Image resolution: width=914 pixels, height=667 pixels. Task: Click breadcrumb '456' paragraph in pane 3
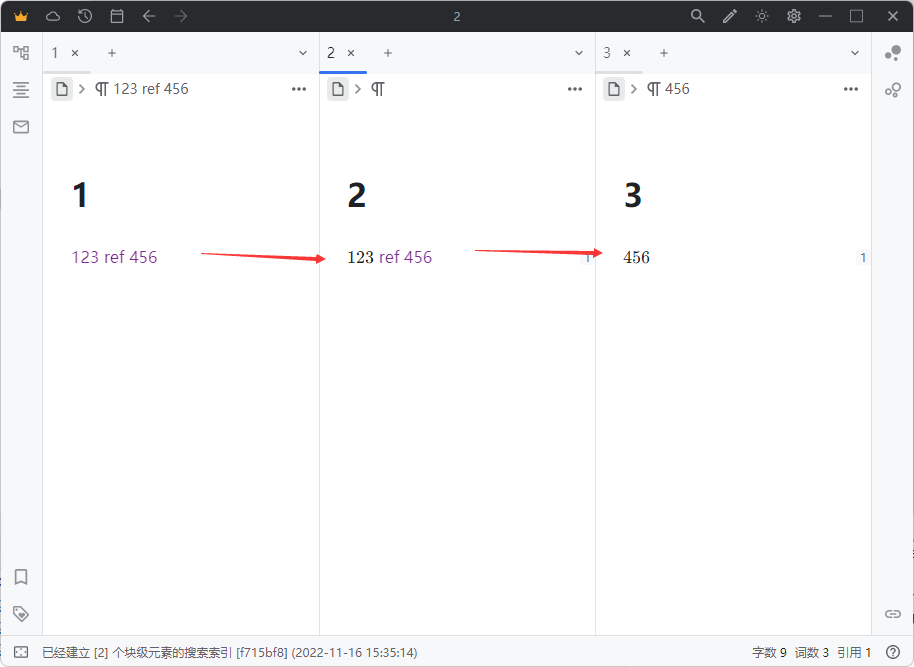pyautogui.click(x=668, y=89)
